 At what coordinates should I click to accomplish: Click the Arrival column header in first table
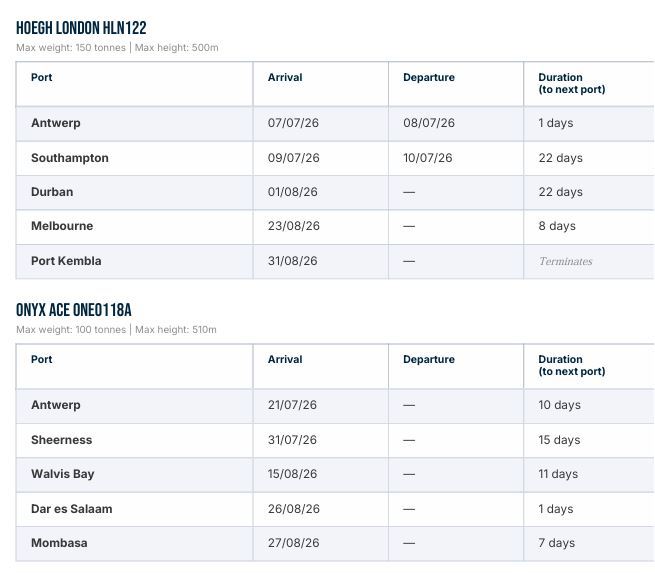(285, 78)
